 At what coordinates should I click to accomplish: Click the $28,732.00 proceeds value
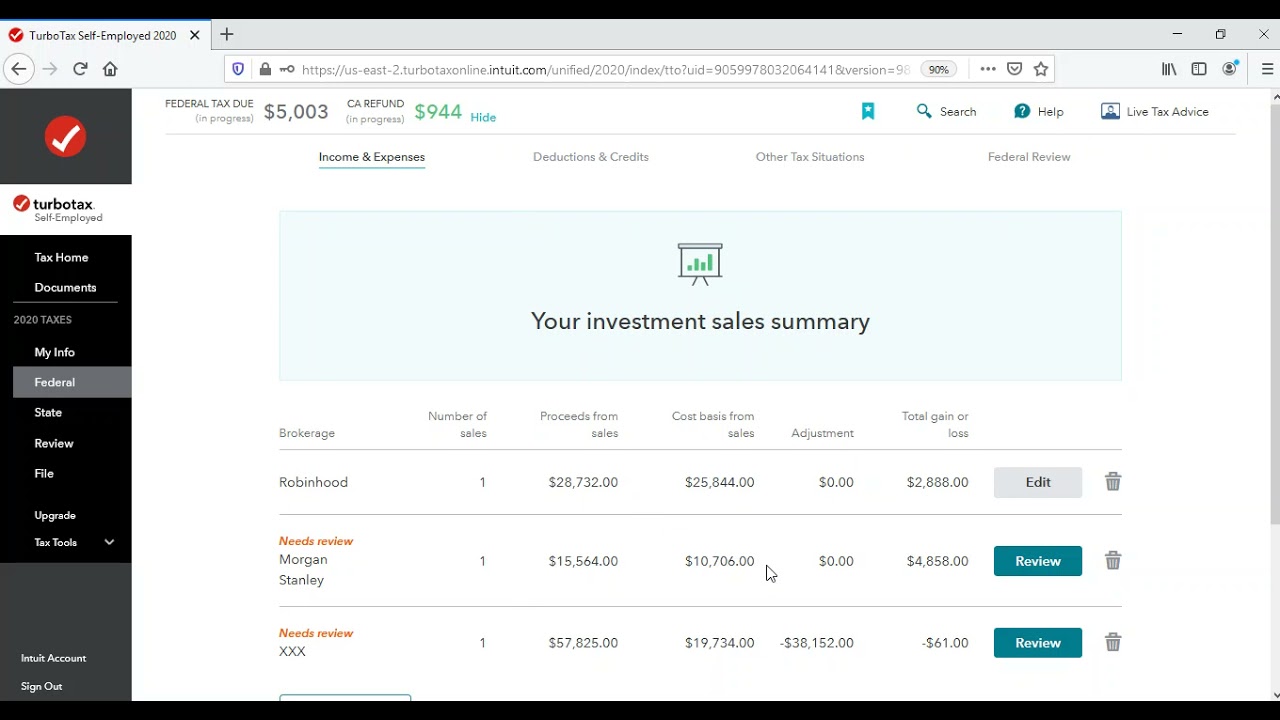pos(583,482)
